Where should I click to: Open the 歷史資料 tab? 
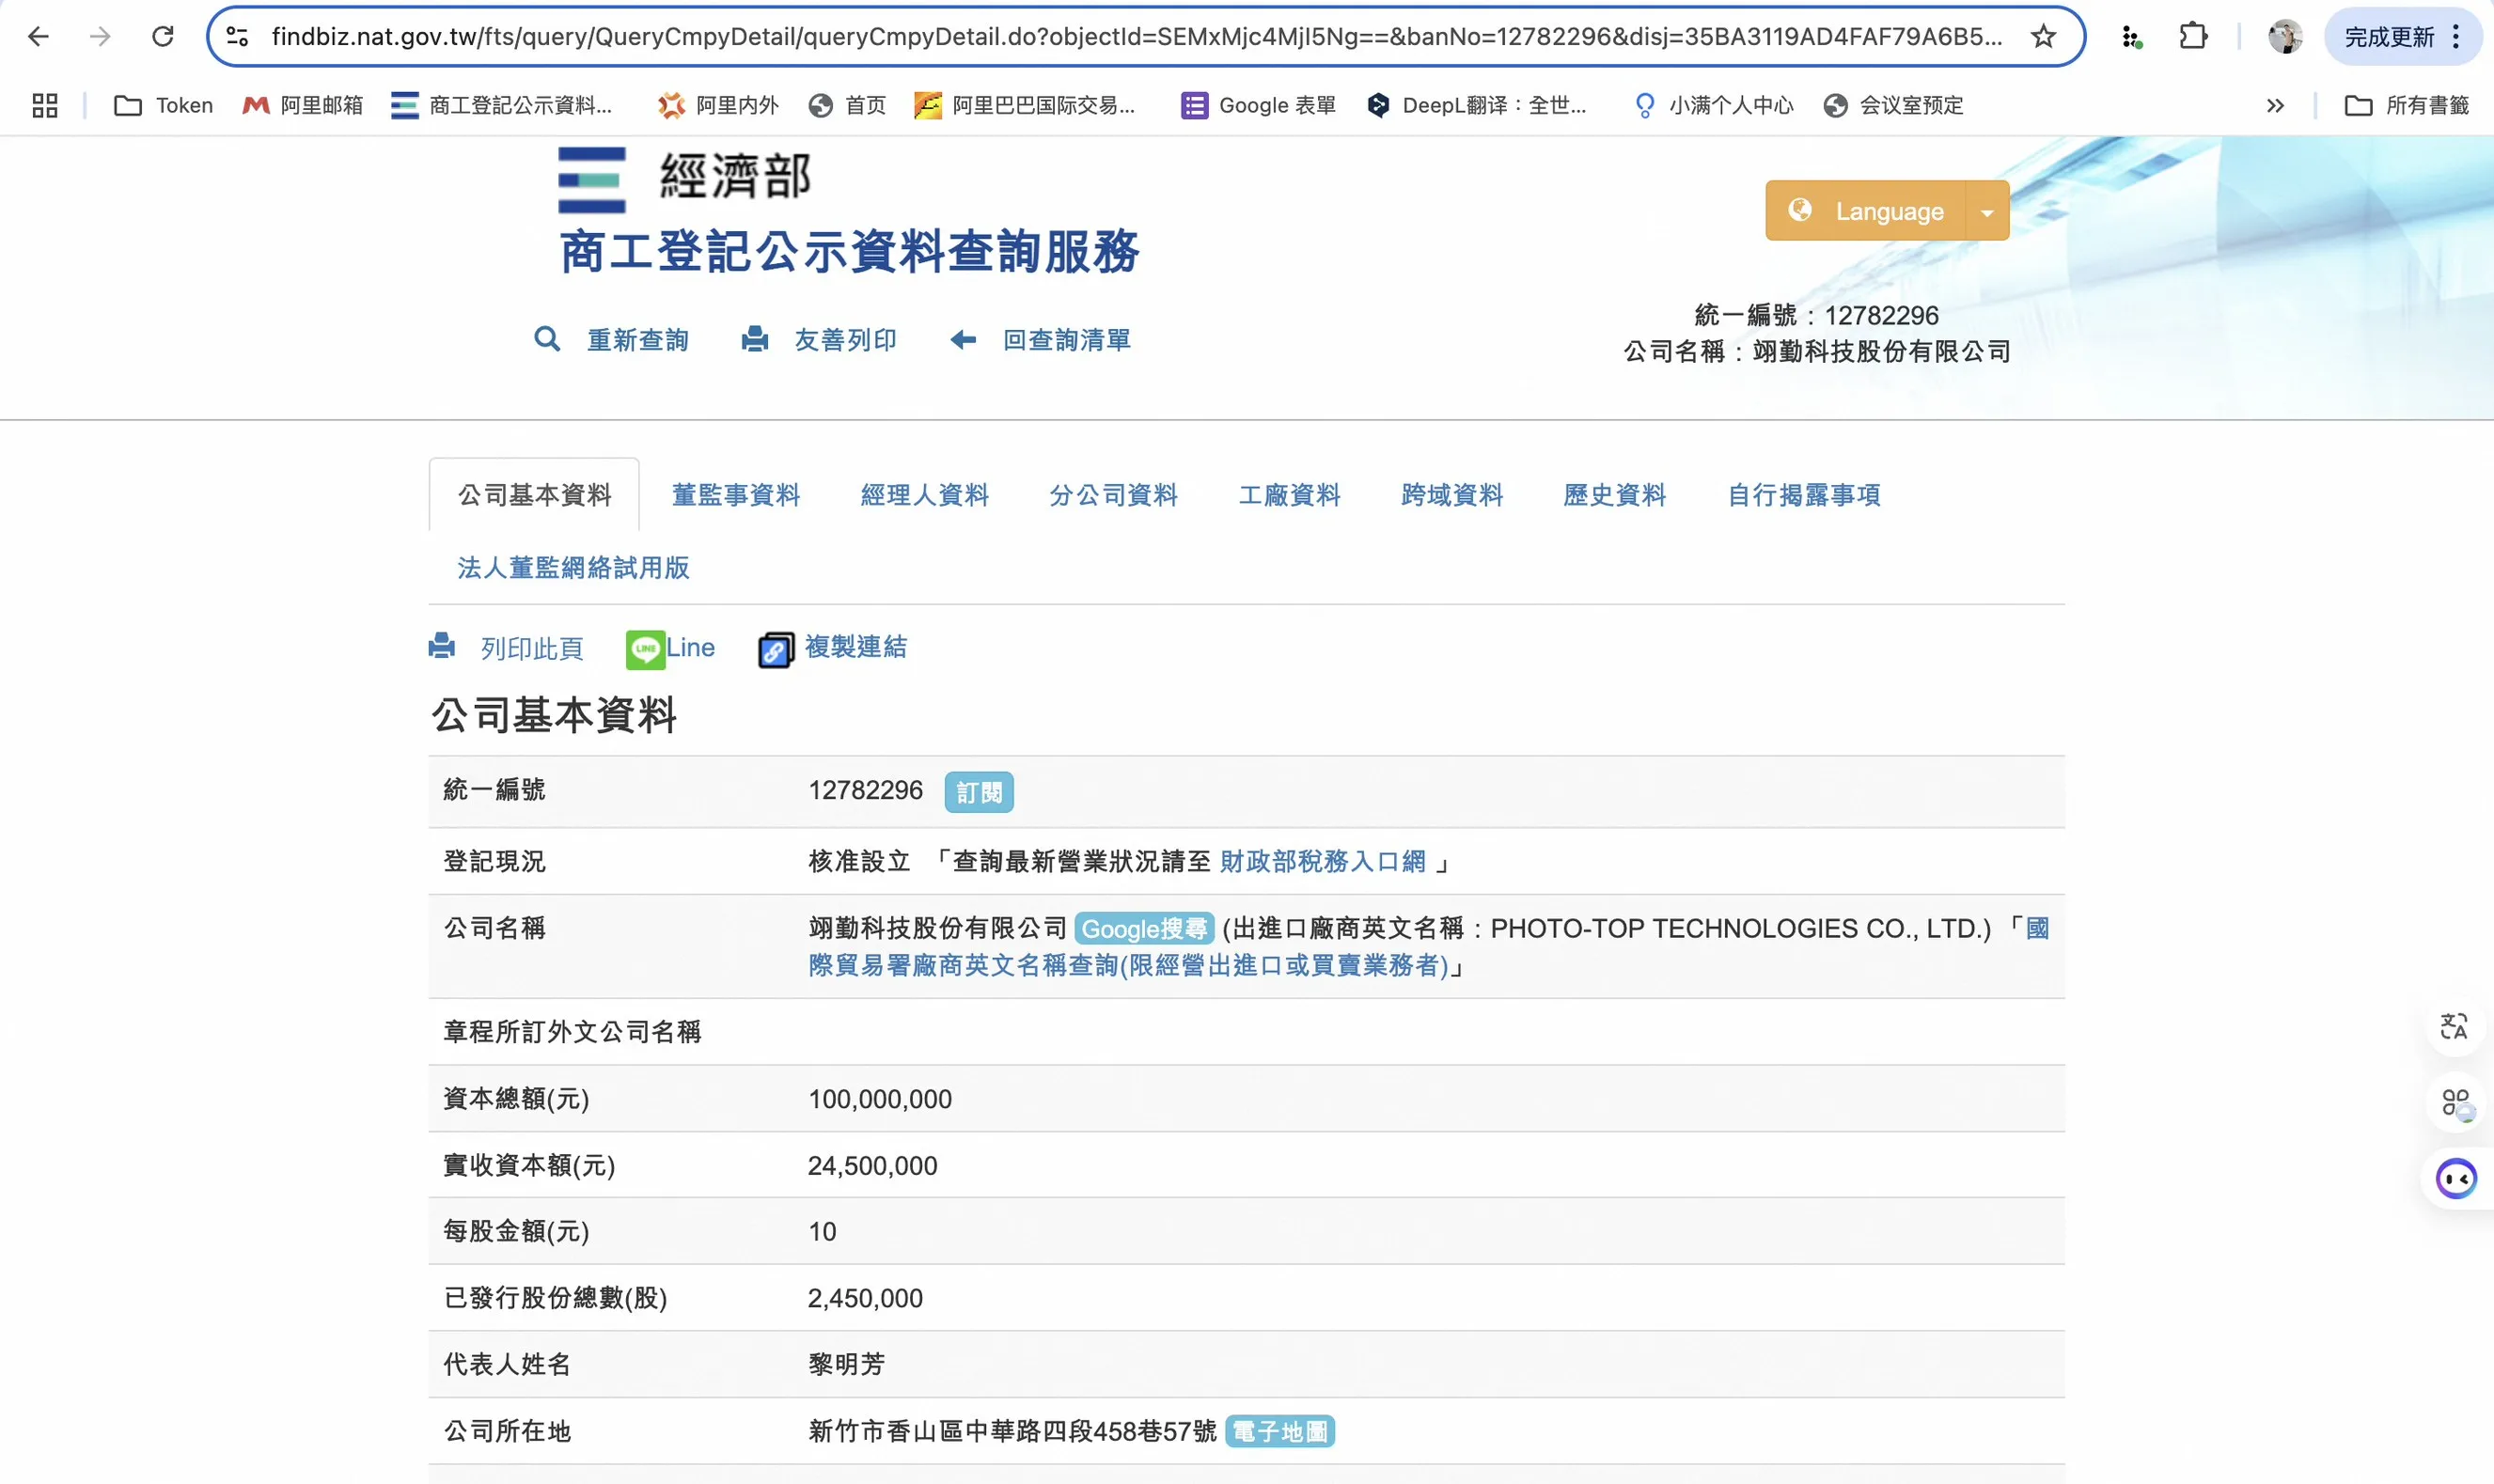pos(1614,495)
